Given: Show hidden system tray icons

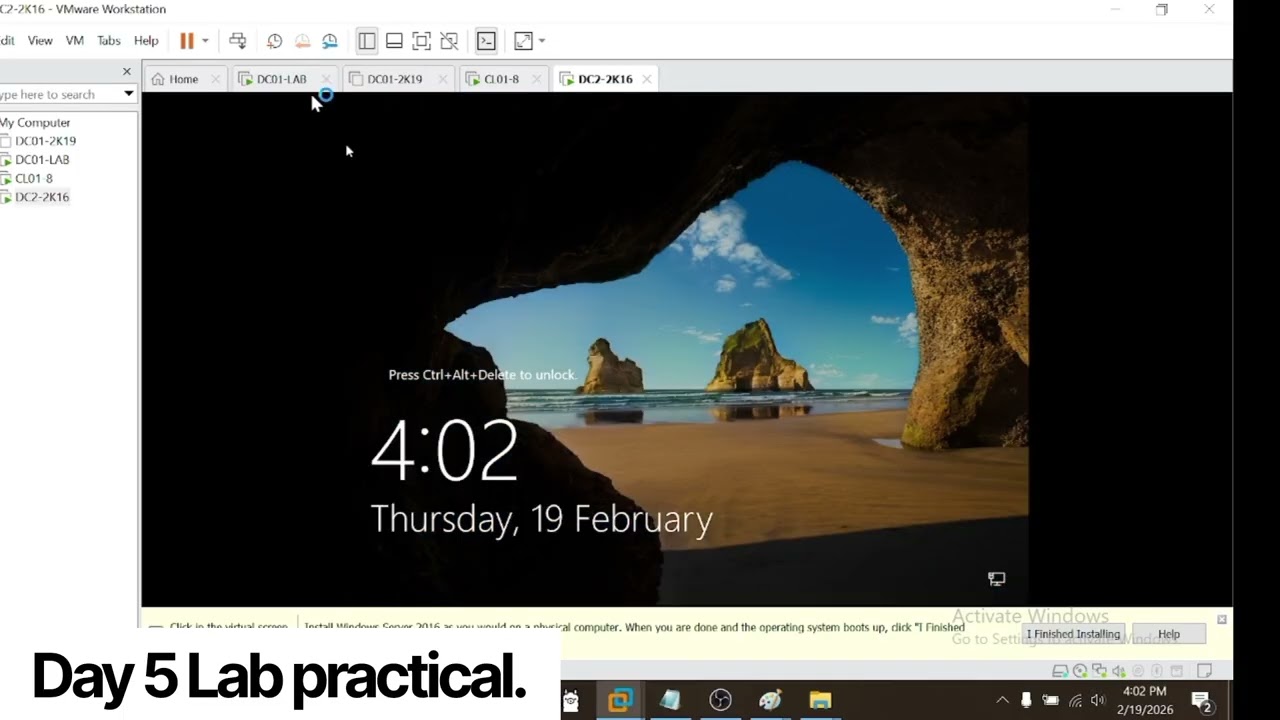Looking at the screenshot, I should coord(1003,700).
